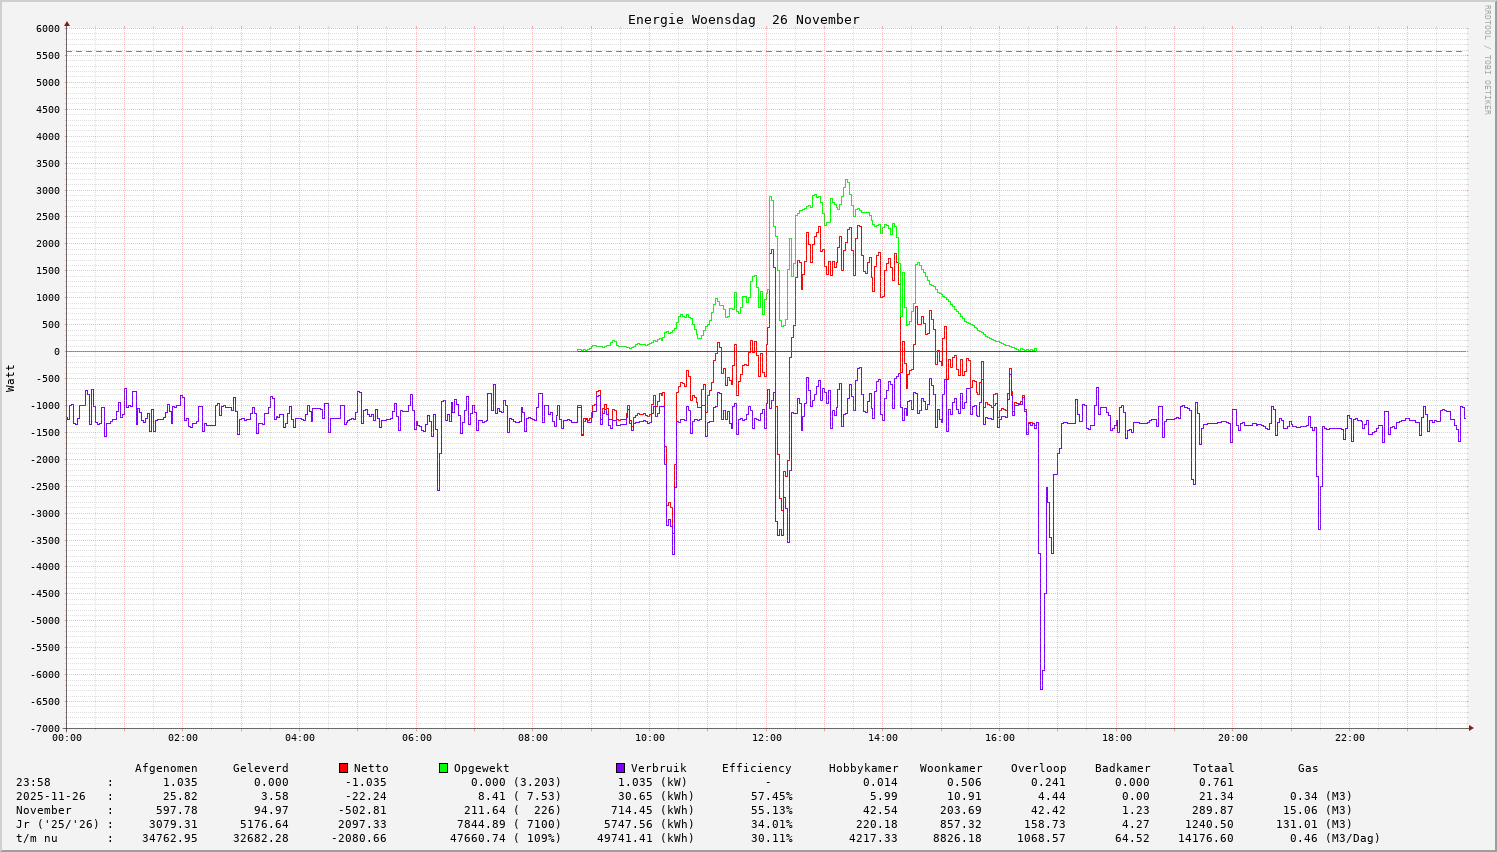Select the Woonkamer column header

pyautogui.click(x=951, y=768)
